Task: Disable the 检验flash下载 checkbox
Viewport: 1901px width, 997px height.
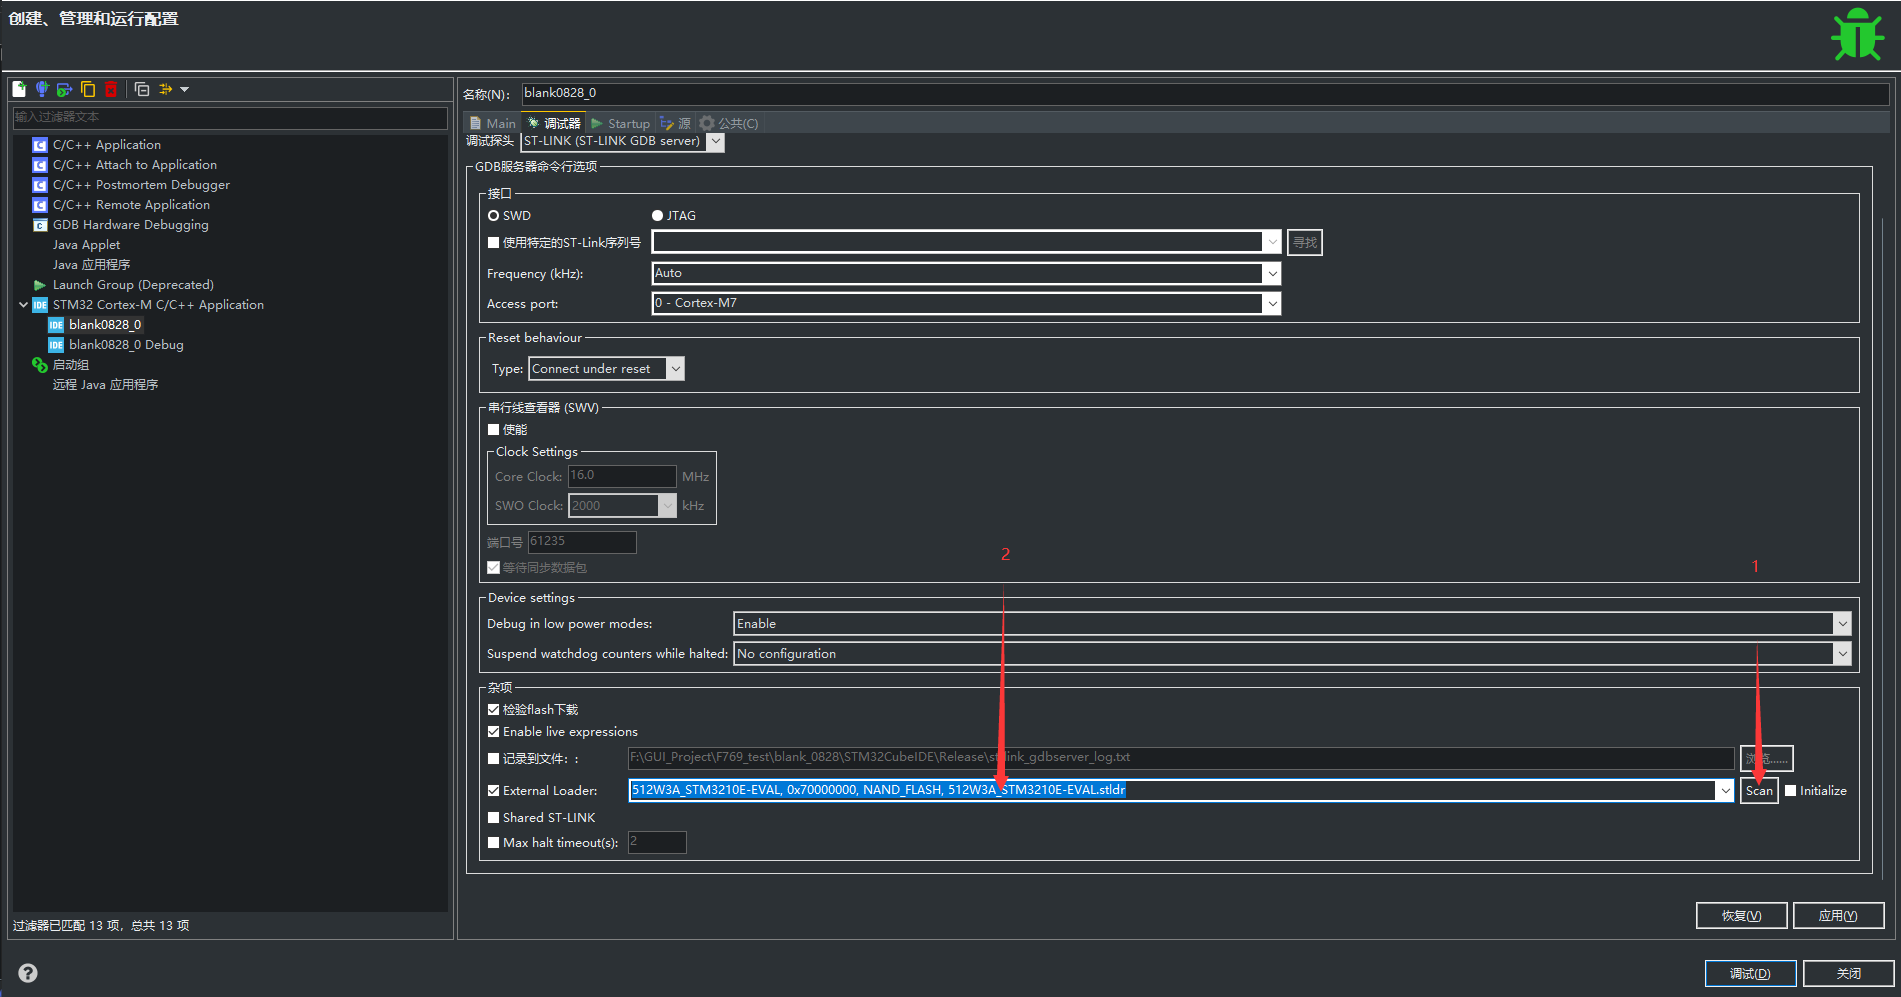Action: 493,708
